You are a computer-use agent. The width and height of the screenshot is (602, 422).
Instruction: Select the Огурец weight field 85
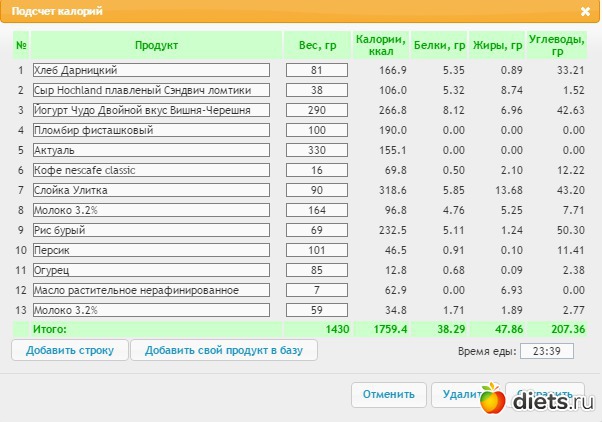tap(317, 270)
